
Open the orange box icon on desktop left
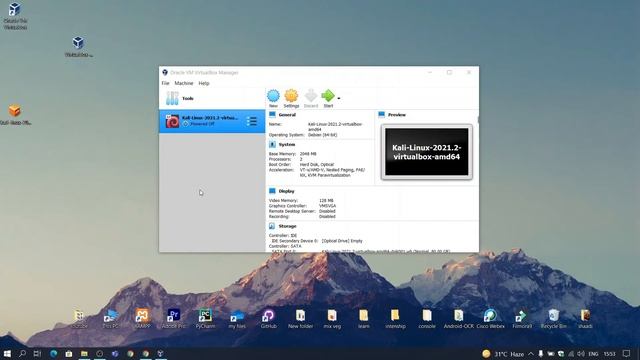click(15, 115)
